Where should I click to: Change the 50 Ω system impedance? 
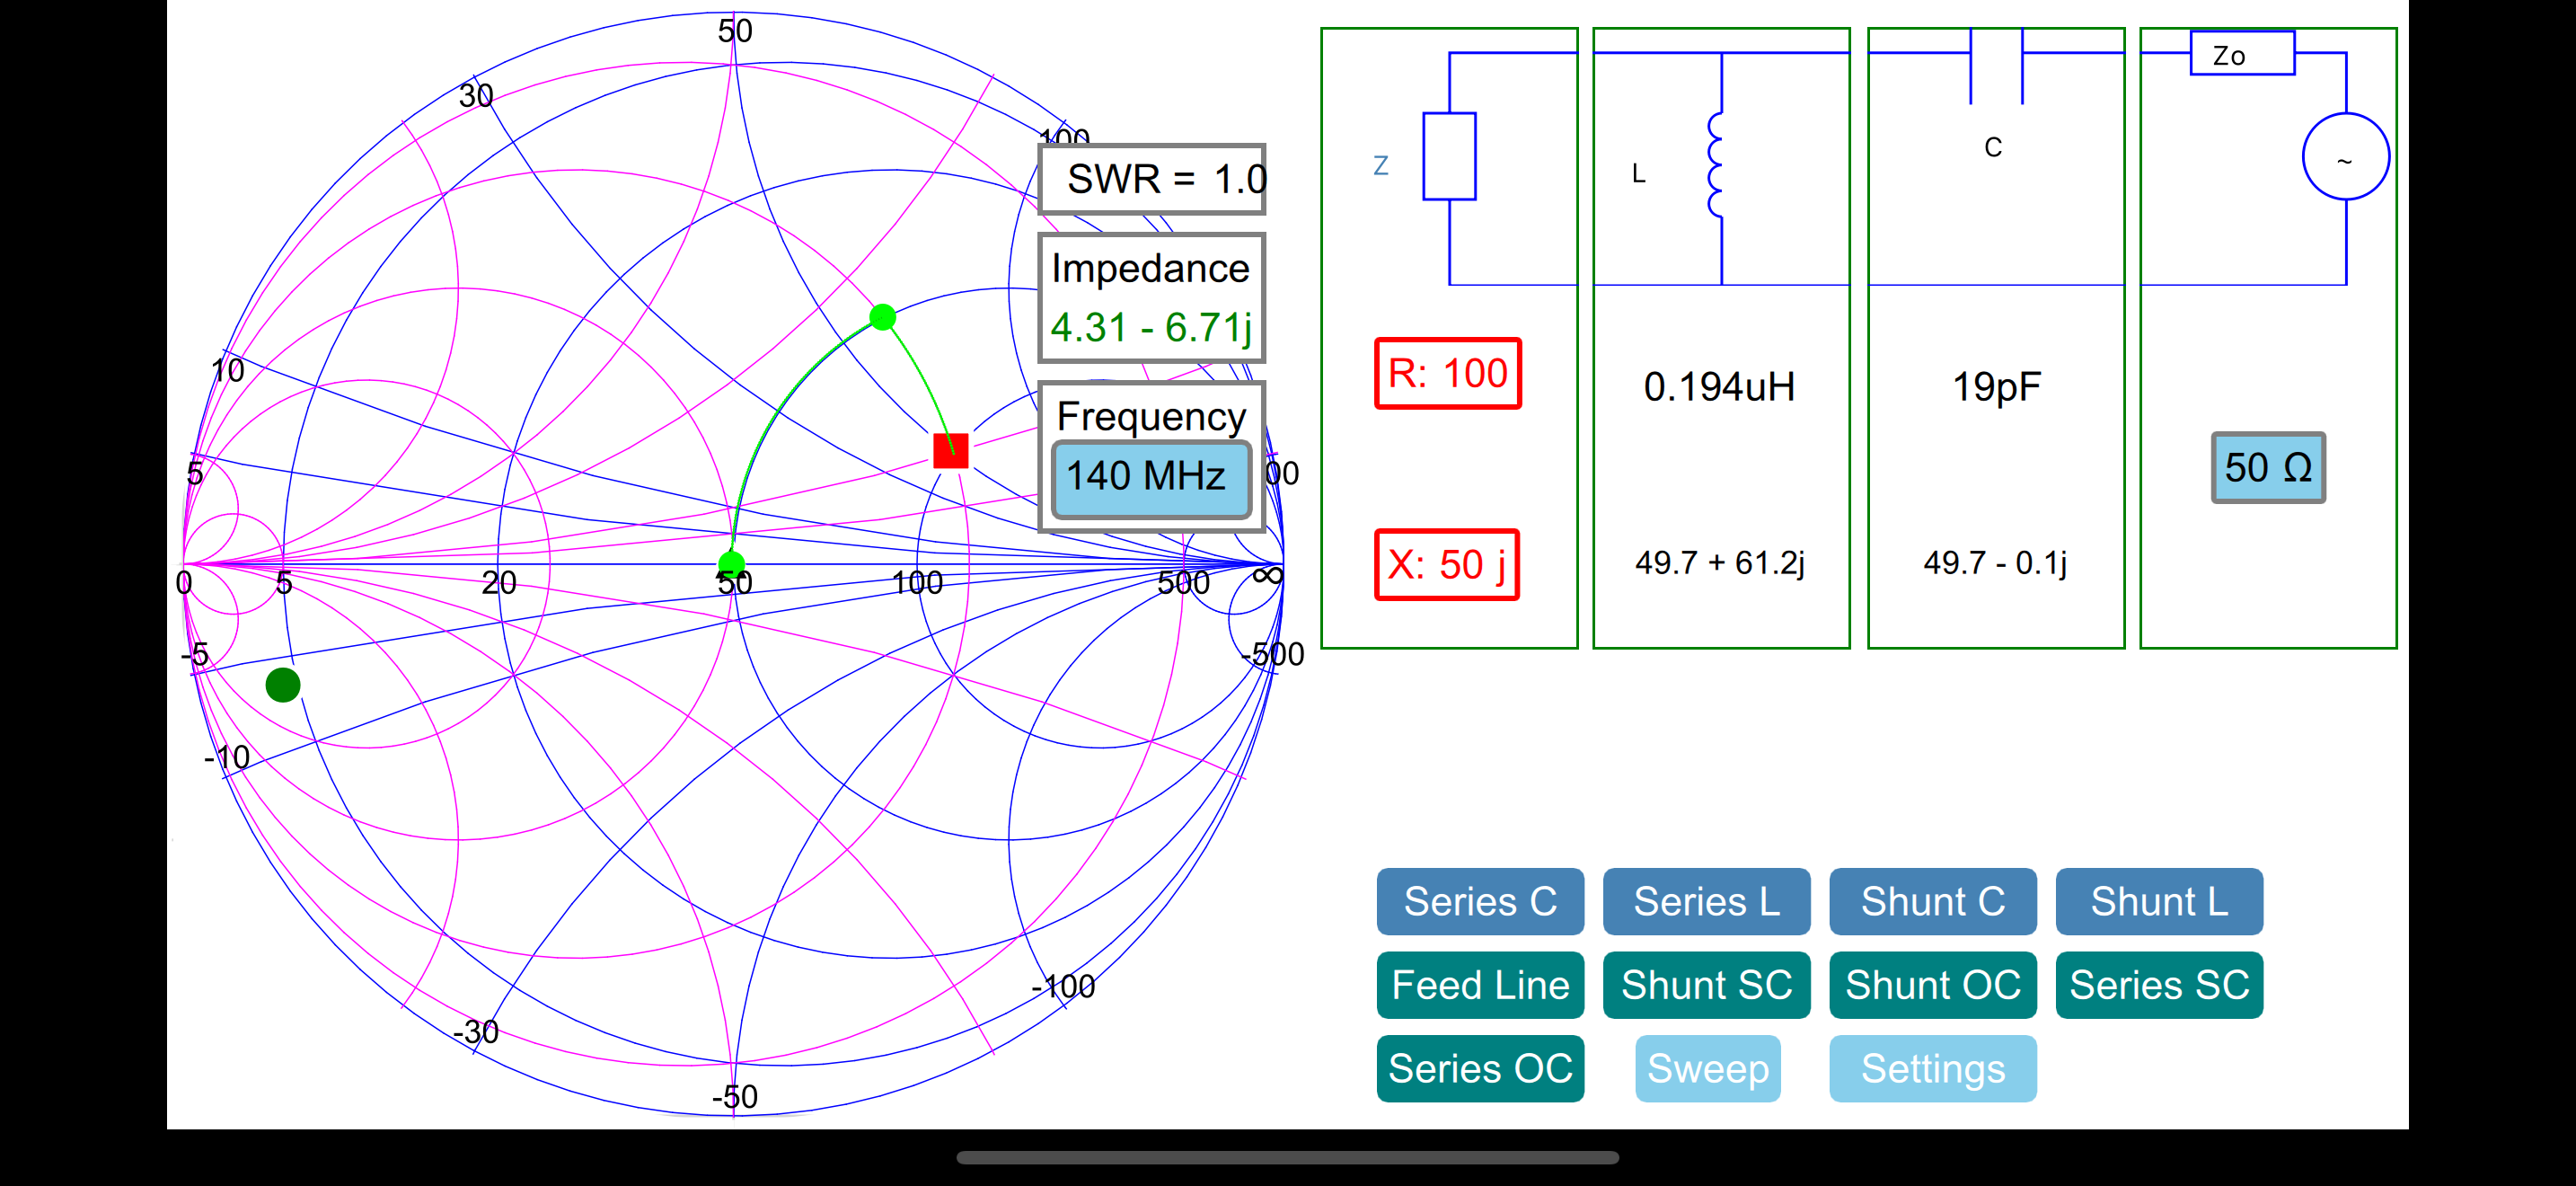coord(2267,468)
